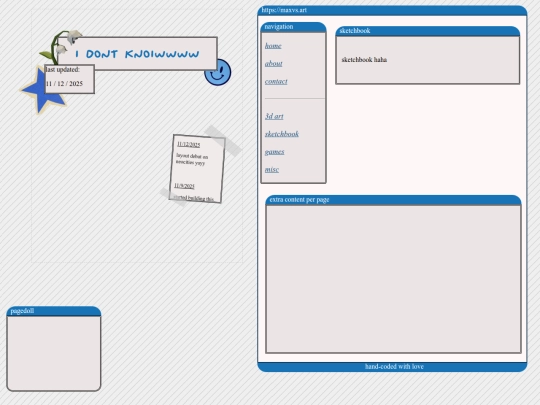Open the 3d art link

coord(274,116)
